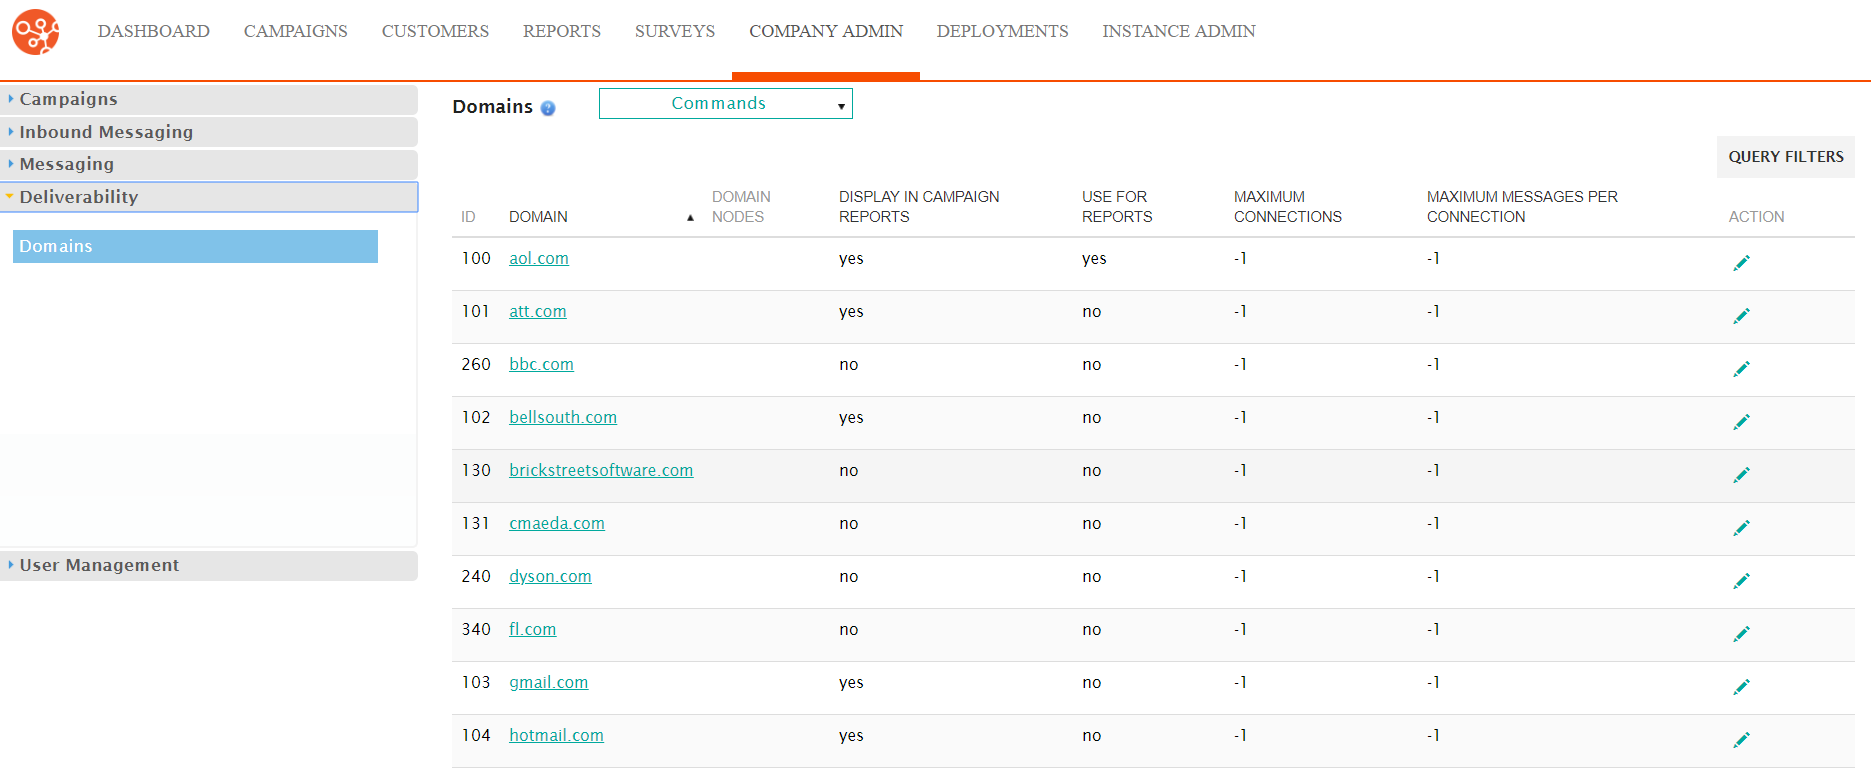Screen dimensions: 1871x781
Task: Expand the User Management section
Action: 209,565
